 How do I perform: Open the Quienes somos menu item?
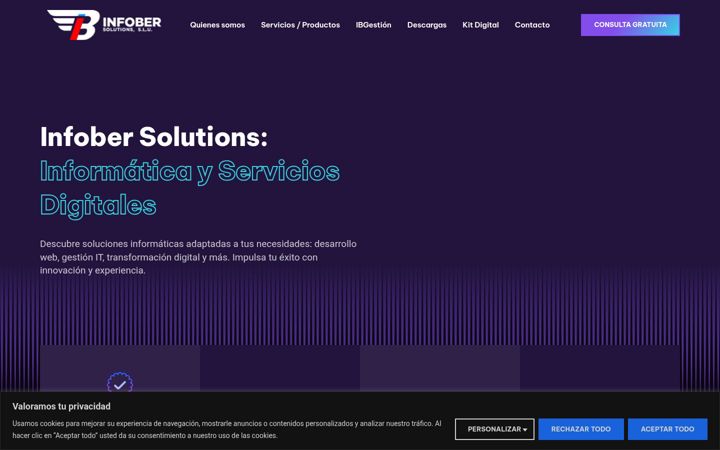tap(217, 25)
